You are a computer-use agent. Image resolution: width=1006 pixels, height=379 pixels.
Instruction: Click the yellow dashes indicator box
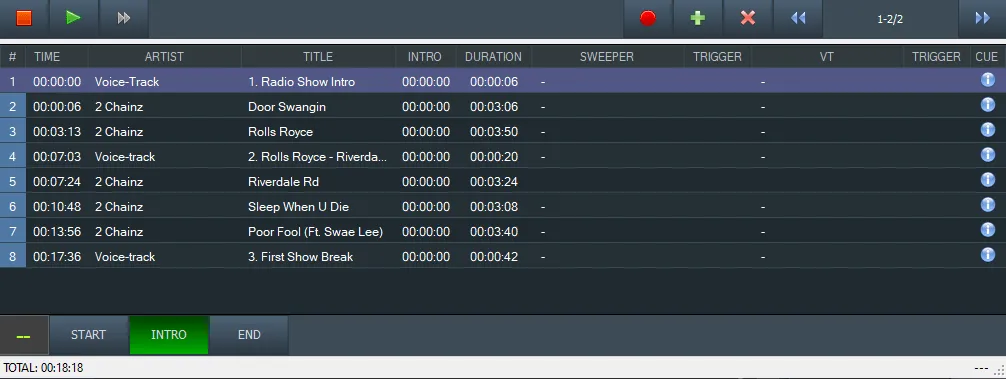click(x=24, y=335)
